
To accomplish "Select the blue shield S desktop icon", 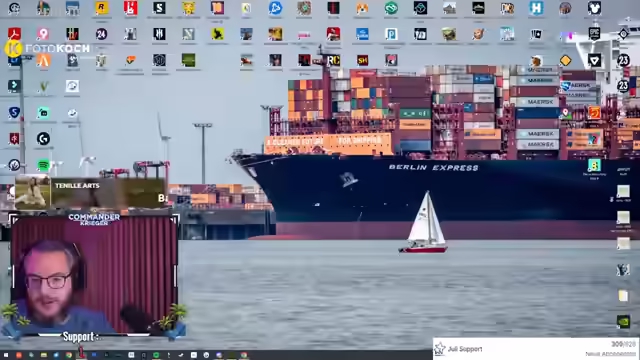I will click(14, 112).
